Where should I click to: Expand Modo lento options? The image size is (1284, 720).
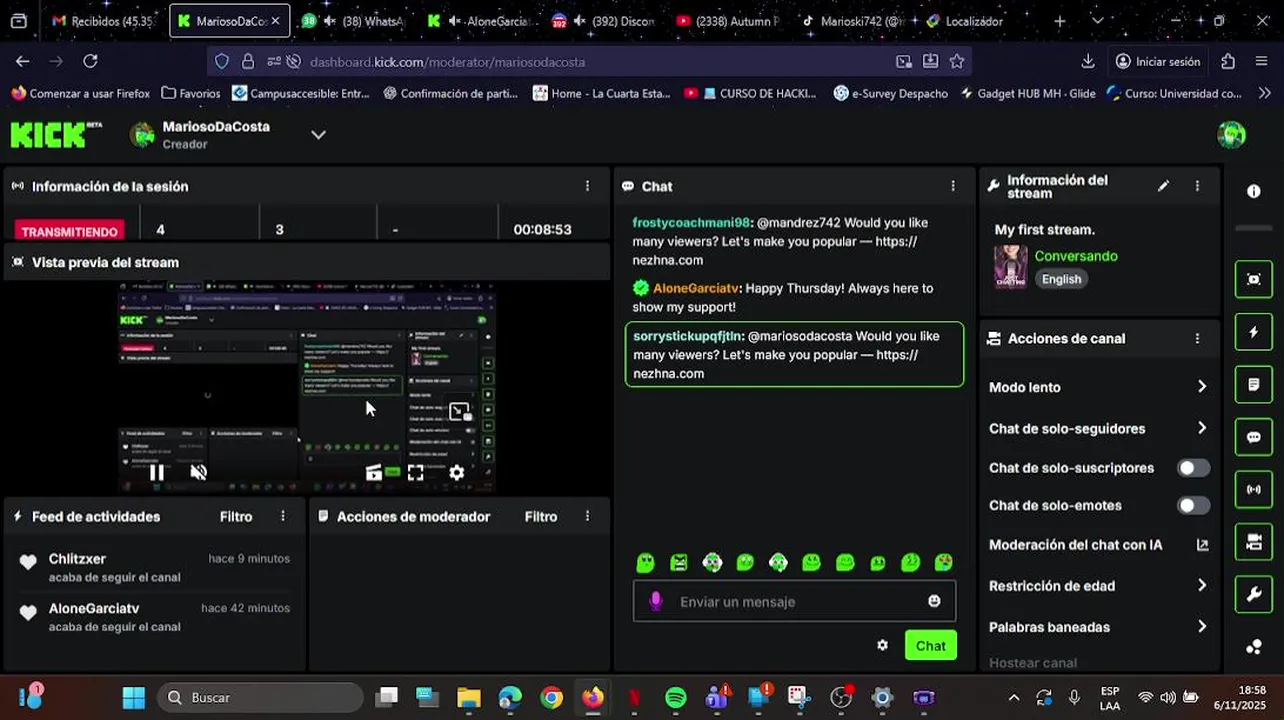click(1201, 387)
